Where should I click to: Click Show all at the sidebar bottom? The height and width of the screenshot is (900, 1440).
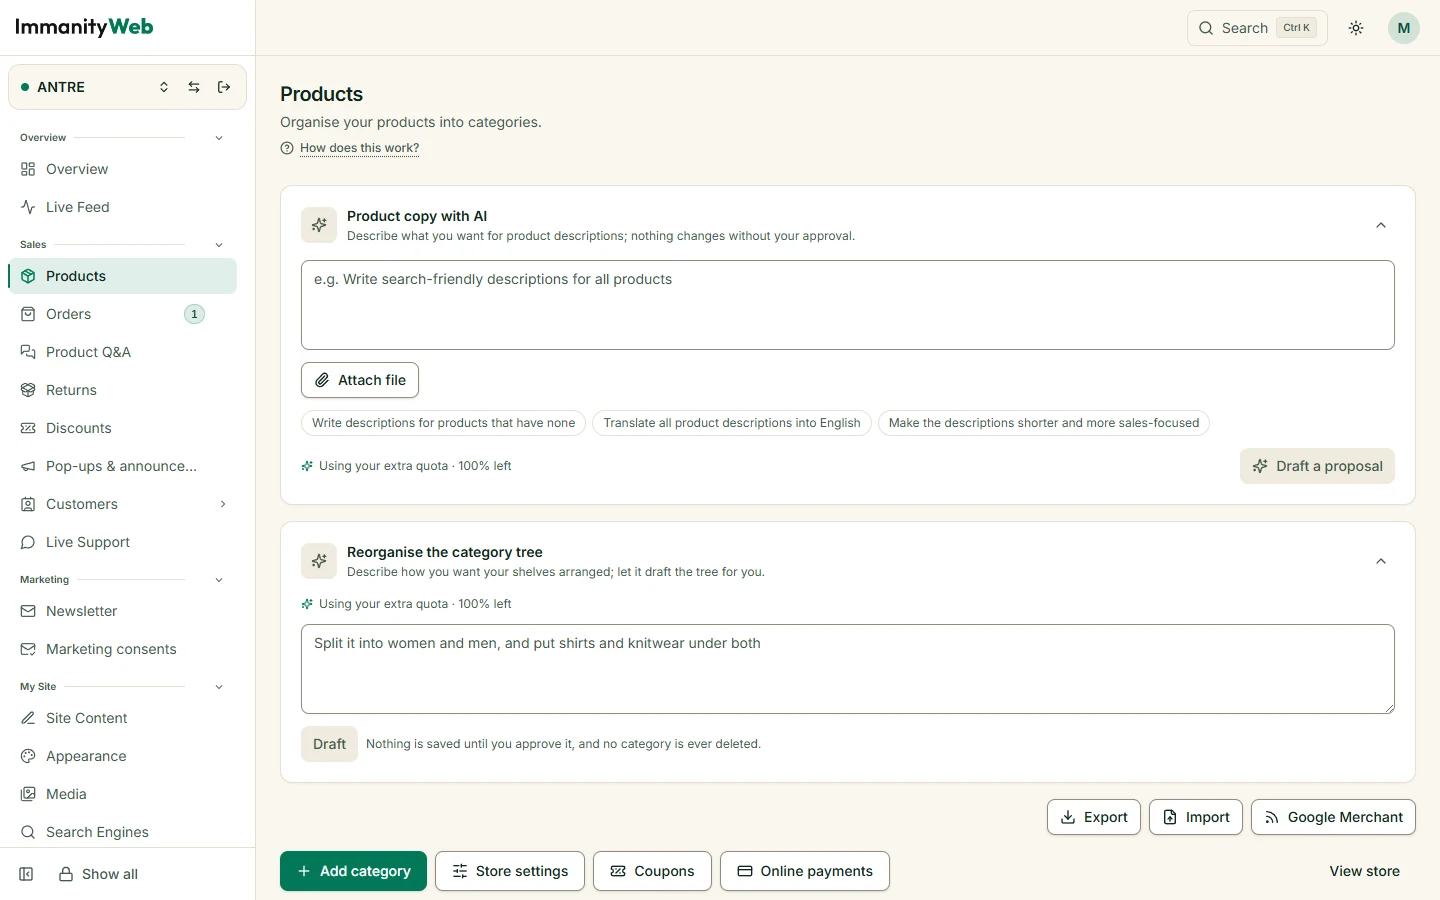tap(98, 874)
